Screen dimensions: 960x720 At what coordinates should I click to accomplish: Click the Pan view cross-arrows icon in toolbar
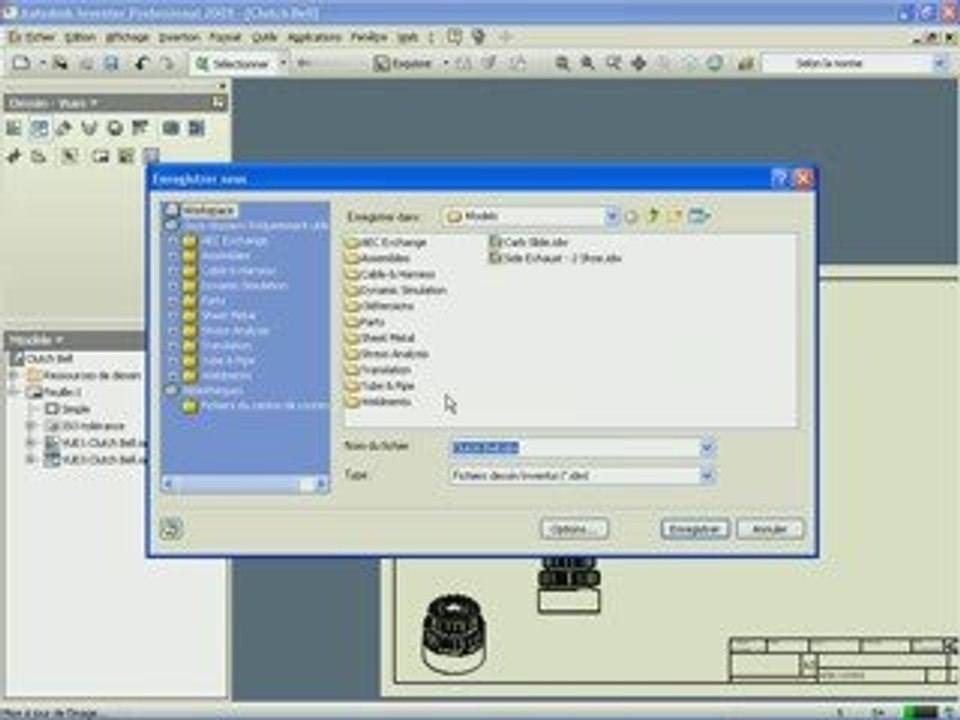click(x=639, y=63)
